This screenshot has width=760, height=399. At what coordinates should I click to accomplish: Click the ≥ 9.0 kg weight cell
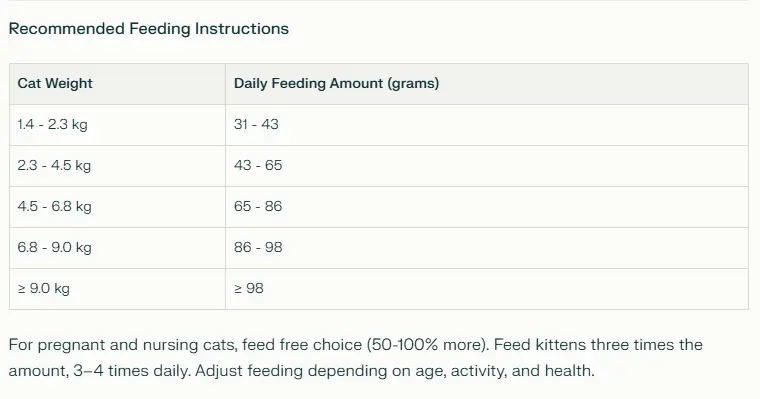coord(117,289)
